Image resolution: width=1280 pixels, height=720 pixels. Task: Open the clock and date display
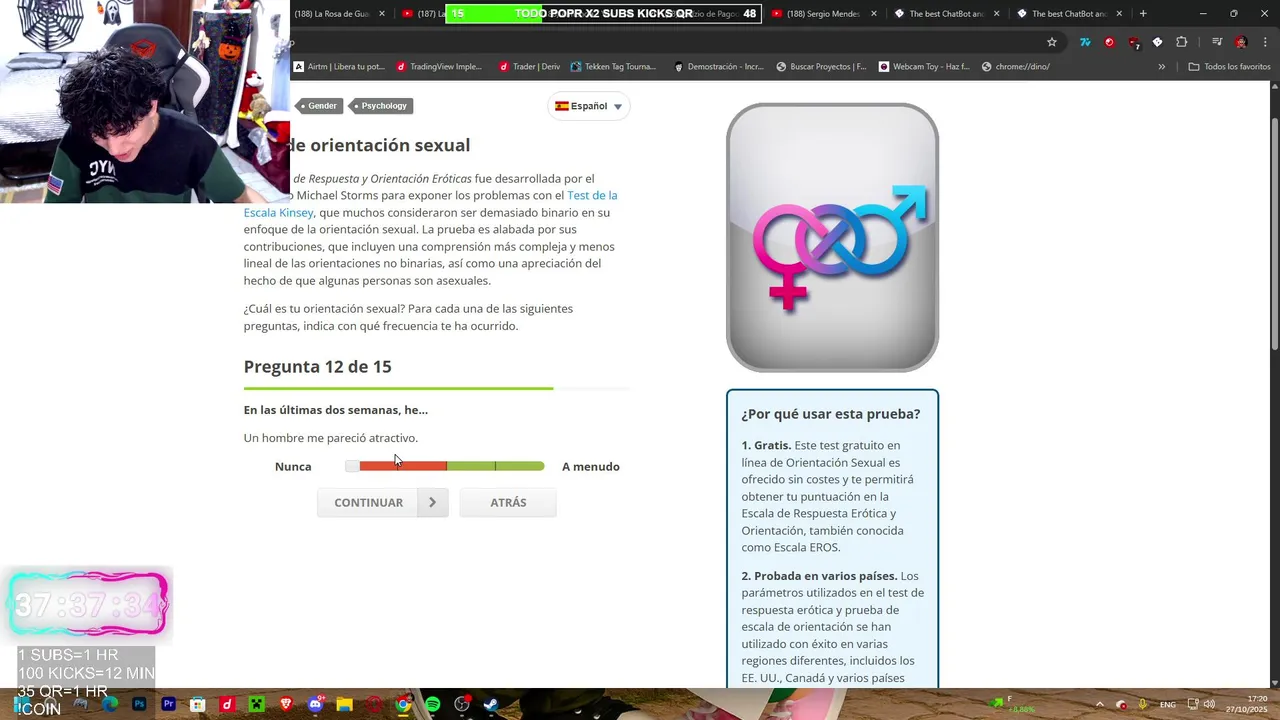click(1246, 704)
